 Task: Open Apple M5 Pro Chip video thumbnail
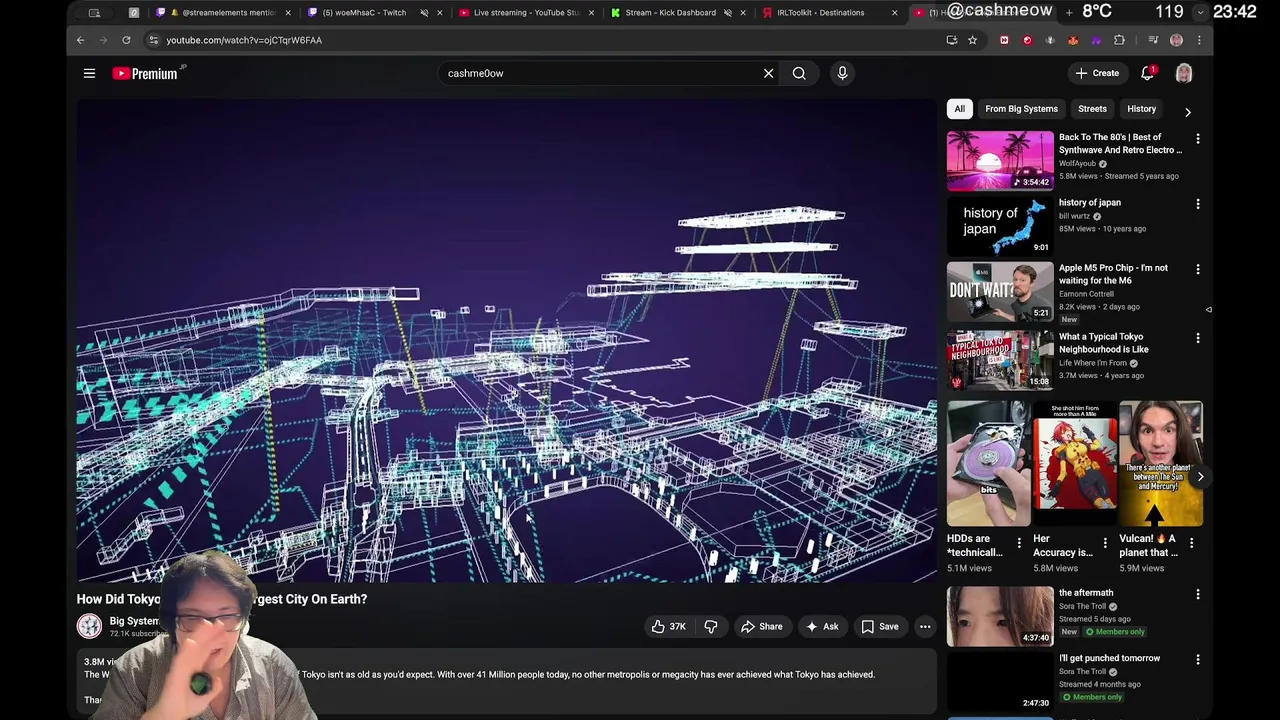(x=1000, y=291)
